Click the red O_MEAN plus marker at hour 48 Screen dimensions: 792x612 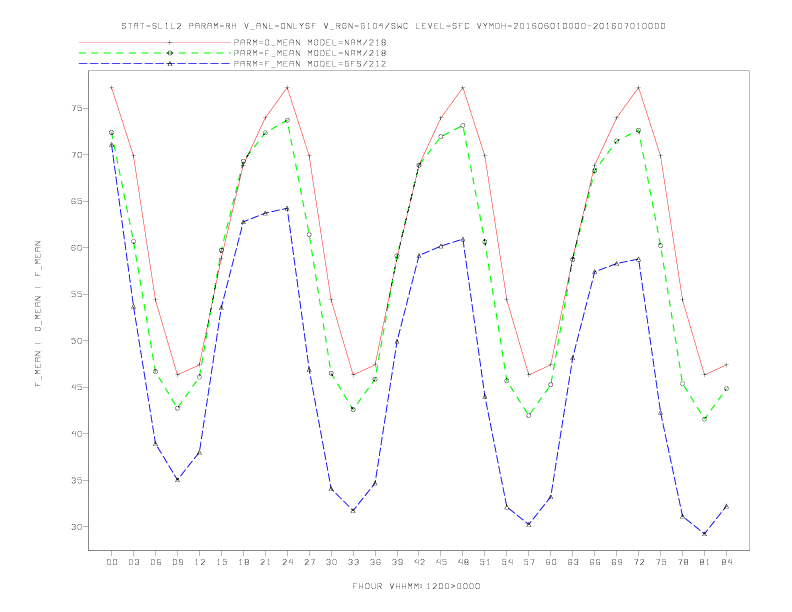463,88
